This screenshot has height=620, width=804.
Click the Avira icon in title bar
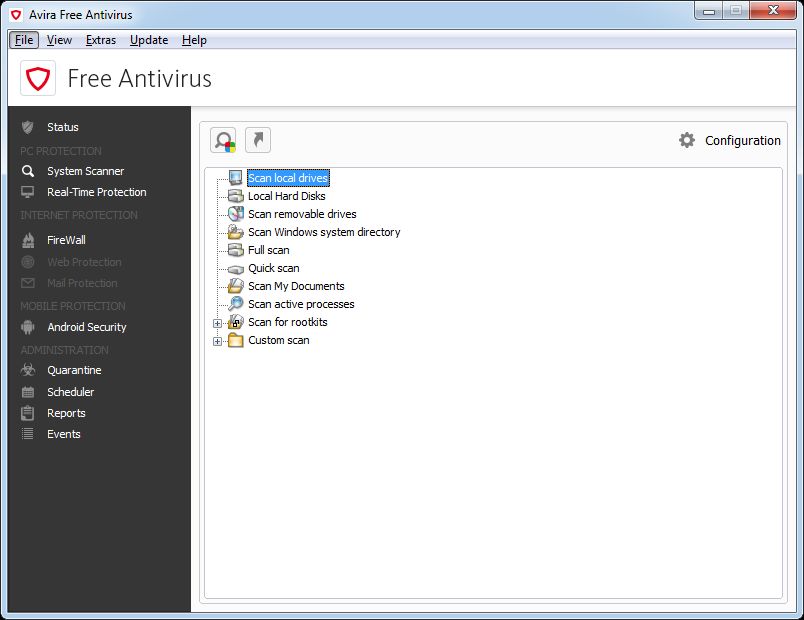(x=16, y=15)
